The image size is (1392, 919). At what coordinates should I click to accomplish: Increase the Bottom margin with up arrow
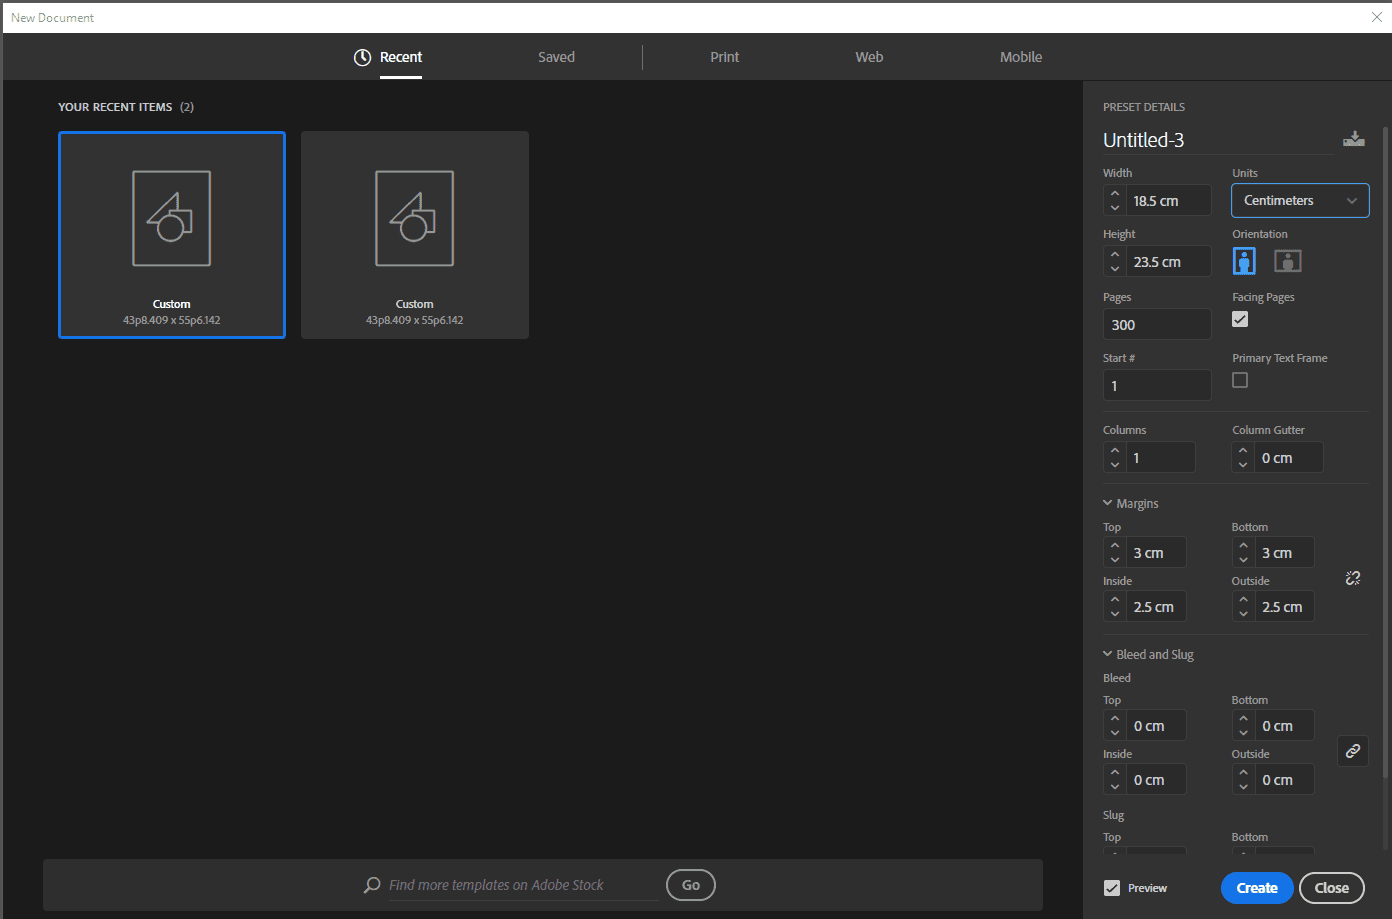click(x=1243, y=546)
